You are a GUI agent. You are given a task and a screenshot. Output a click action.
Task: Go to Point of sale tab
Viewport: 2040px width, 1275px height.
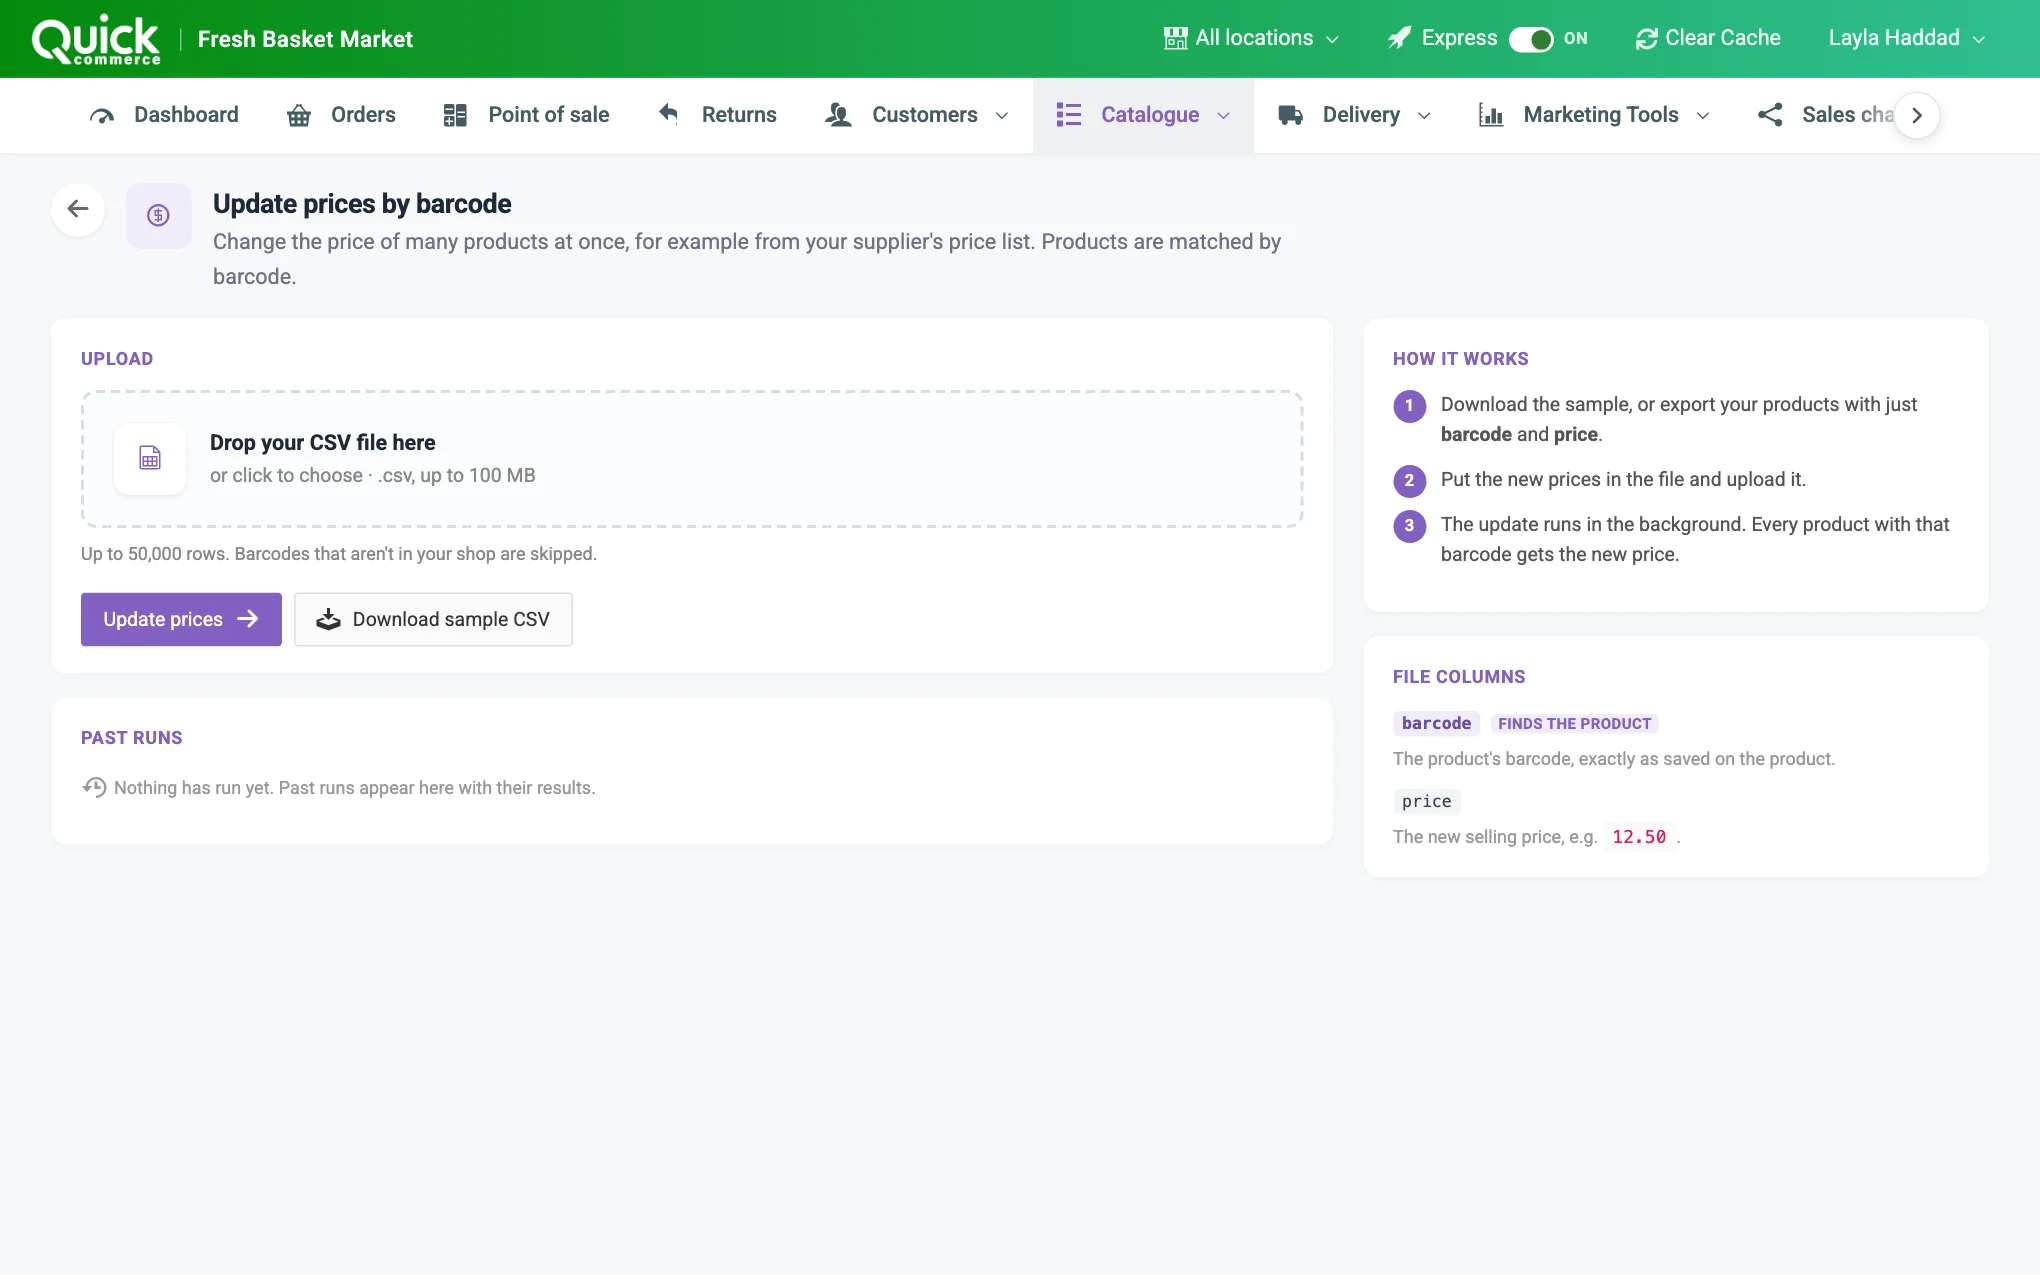coord(526,115)
